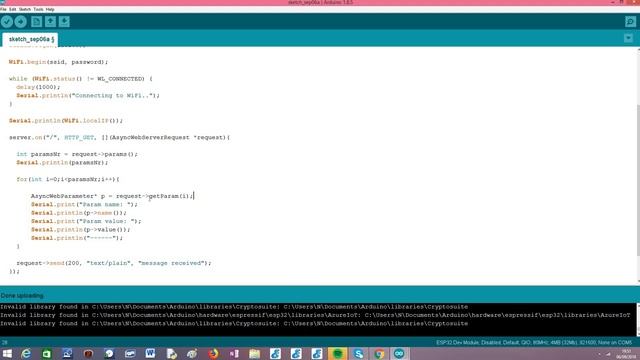The height and width of the screenshot is (360, 640).
Task: Click the console output vertical scrollbar
Action: pyautogui.click(x=638, y=320)
